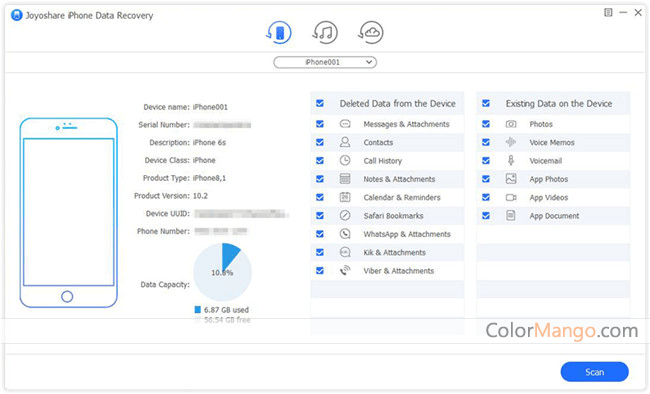
Task: Uncheck Messages & Attachments checkbox
Action: 320,124
